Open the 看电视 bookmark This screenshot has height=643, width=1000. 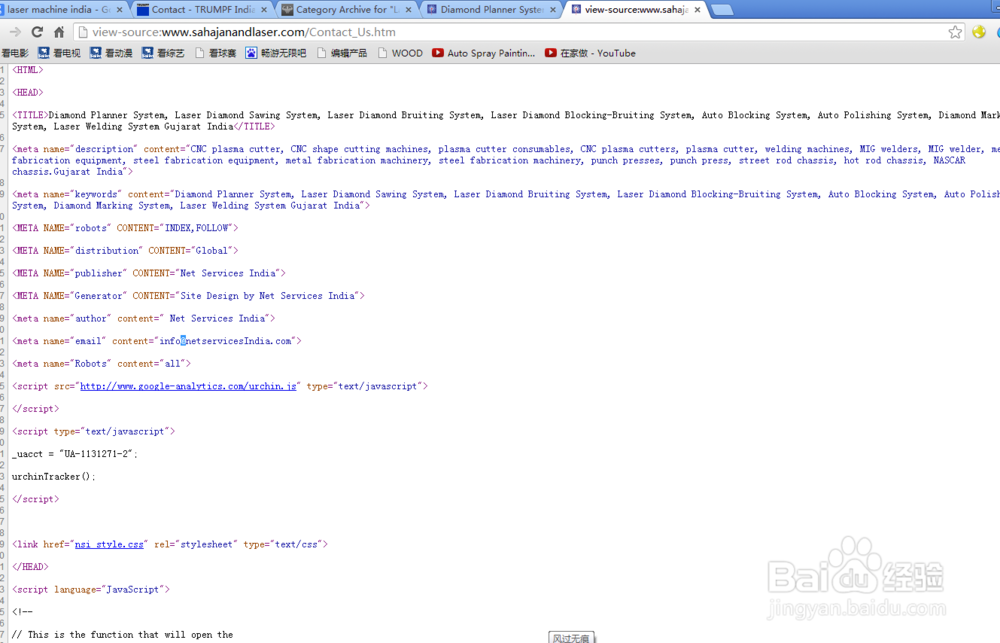tap(59, 53)
